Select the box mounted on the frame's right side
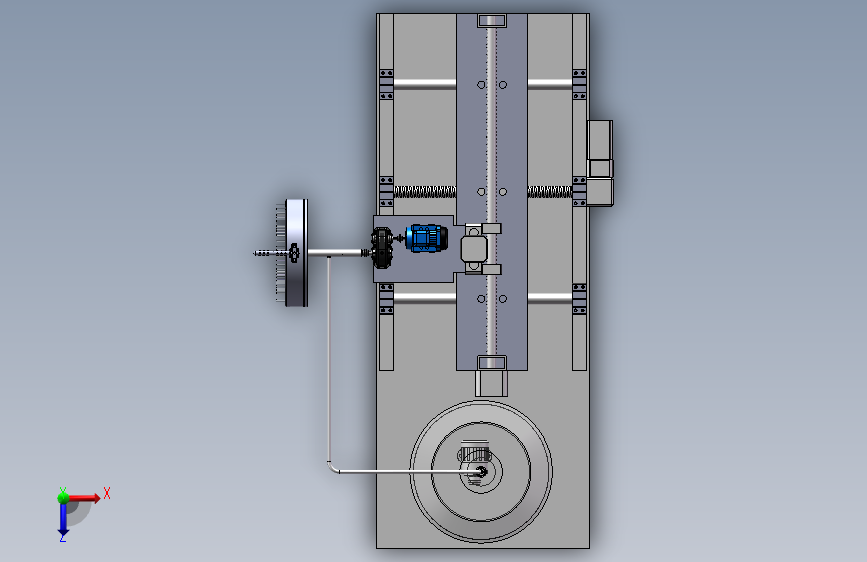Screen dimensions: 867x562 point(600,163)
